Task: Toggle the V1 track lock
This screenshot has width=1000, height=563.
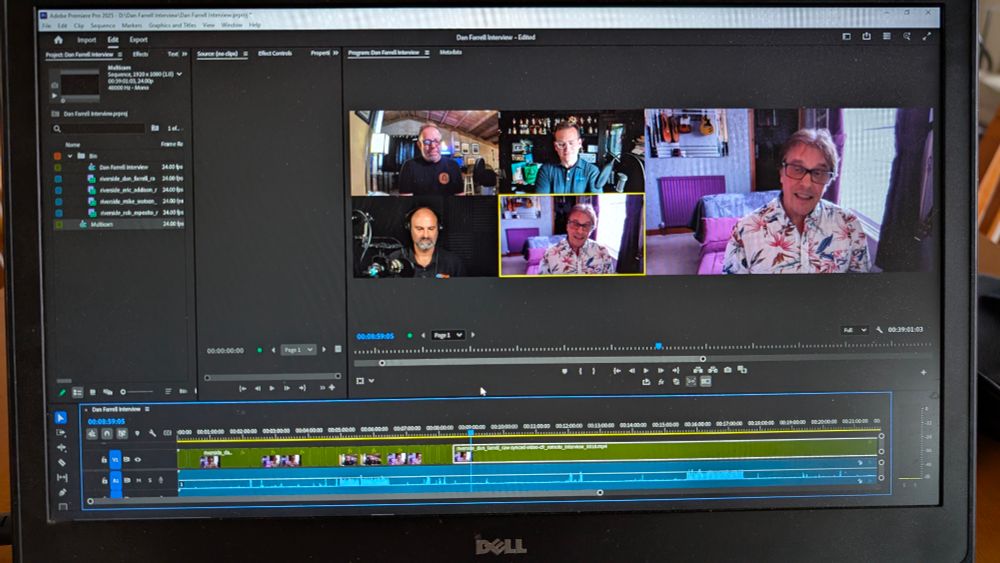Action: click(x=104, y=459)
